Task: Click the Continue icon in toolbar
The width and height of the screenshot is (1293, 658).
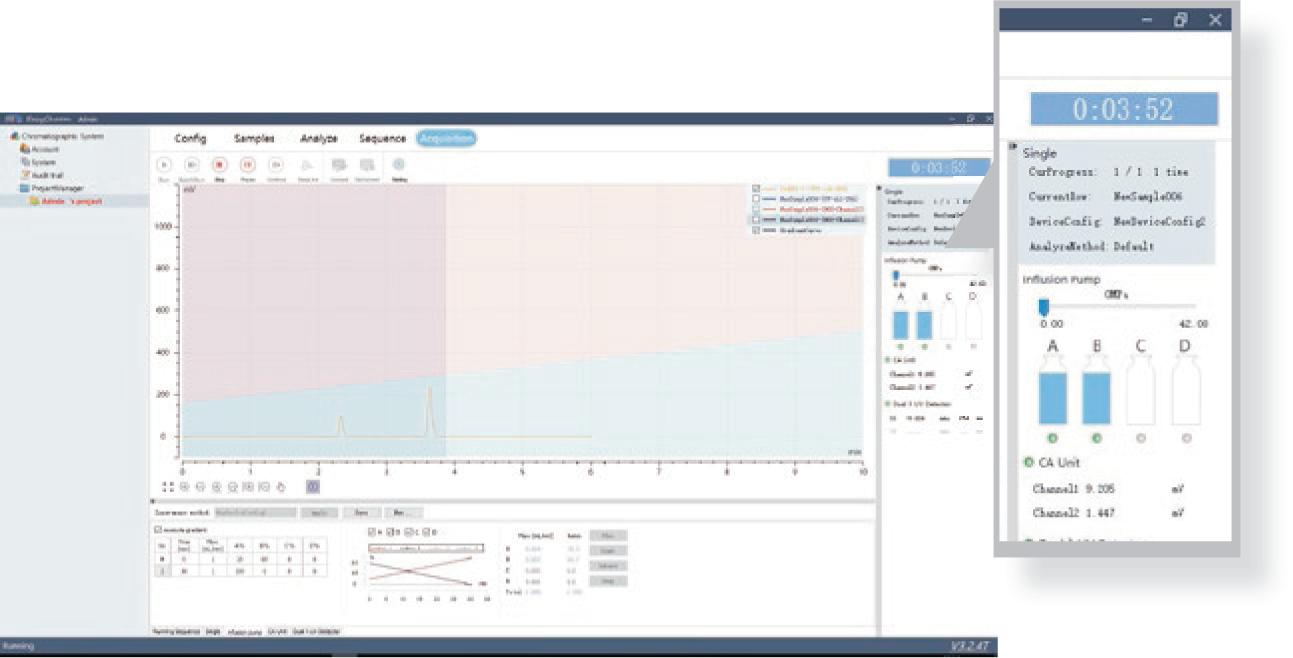Action: click(276, 165)
